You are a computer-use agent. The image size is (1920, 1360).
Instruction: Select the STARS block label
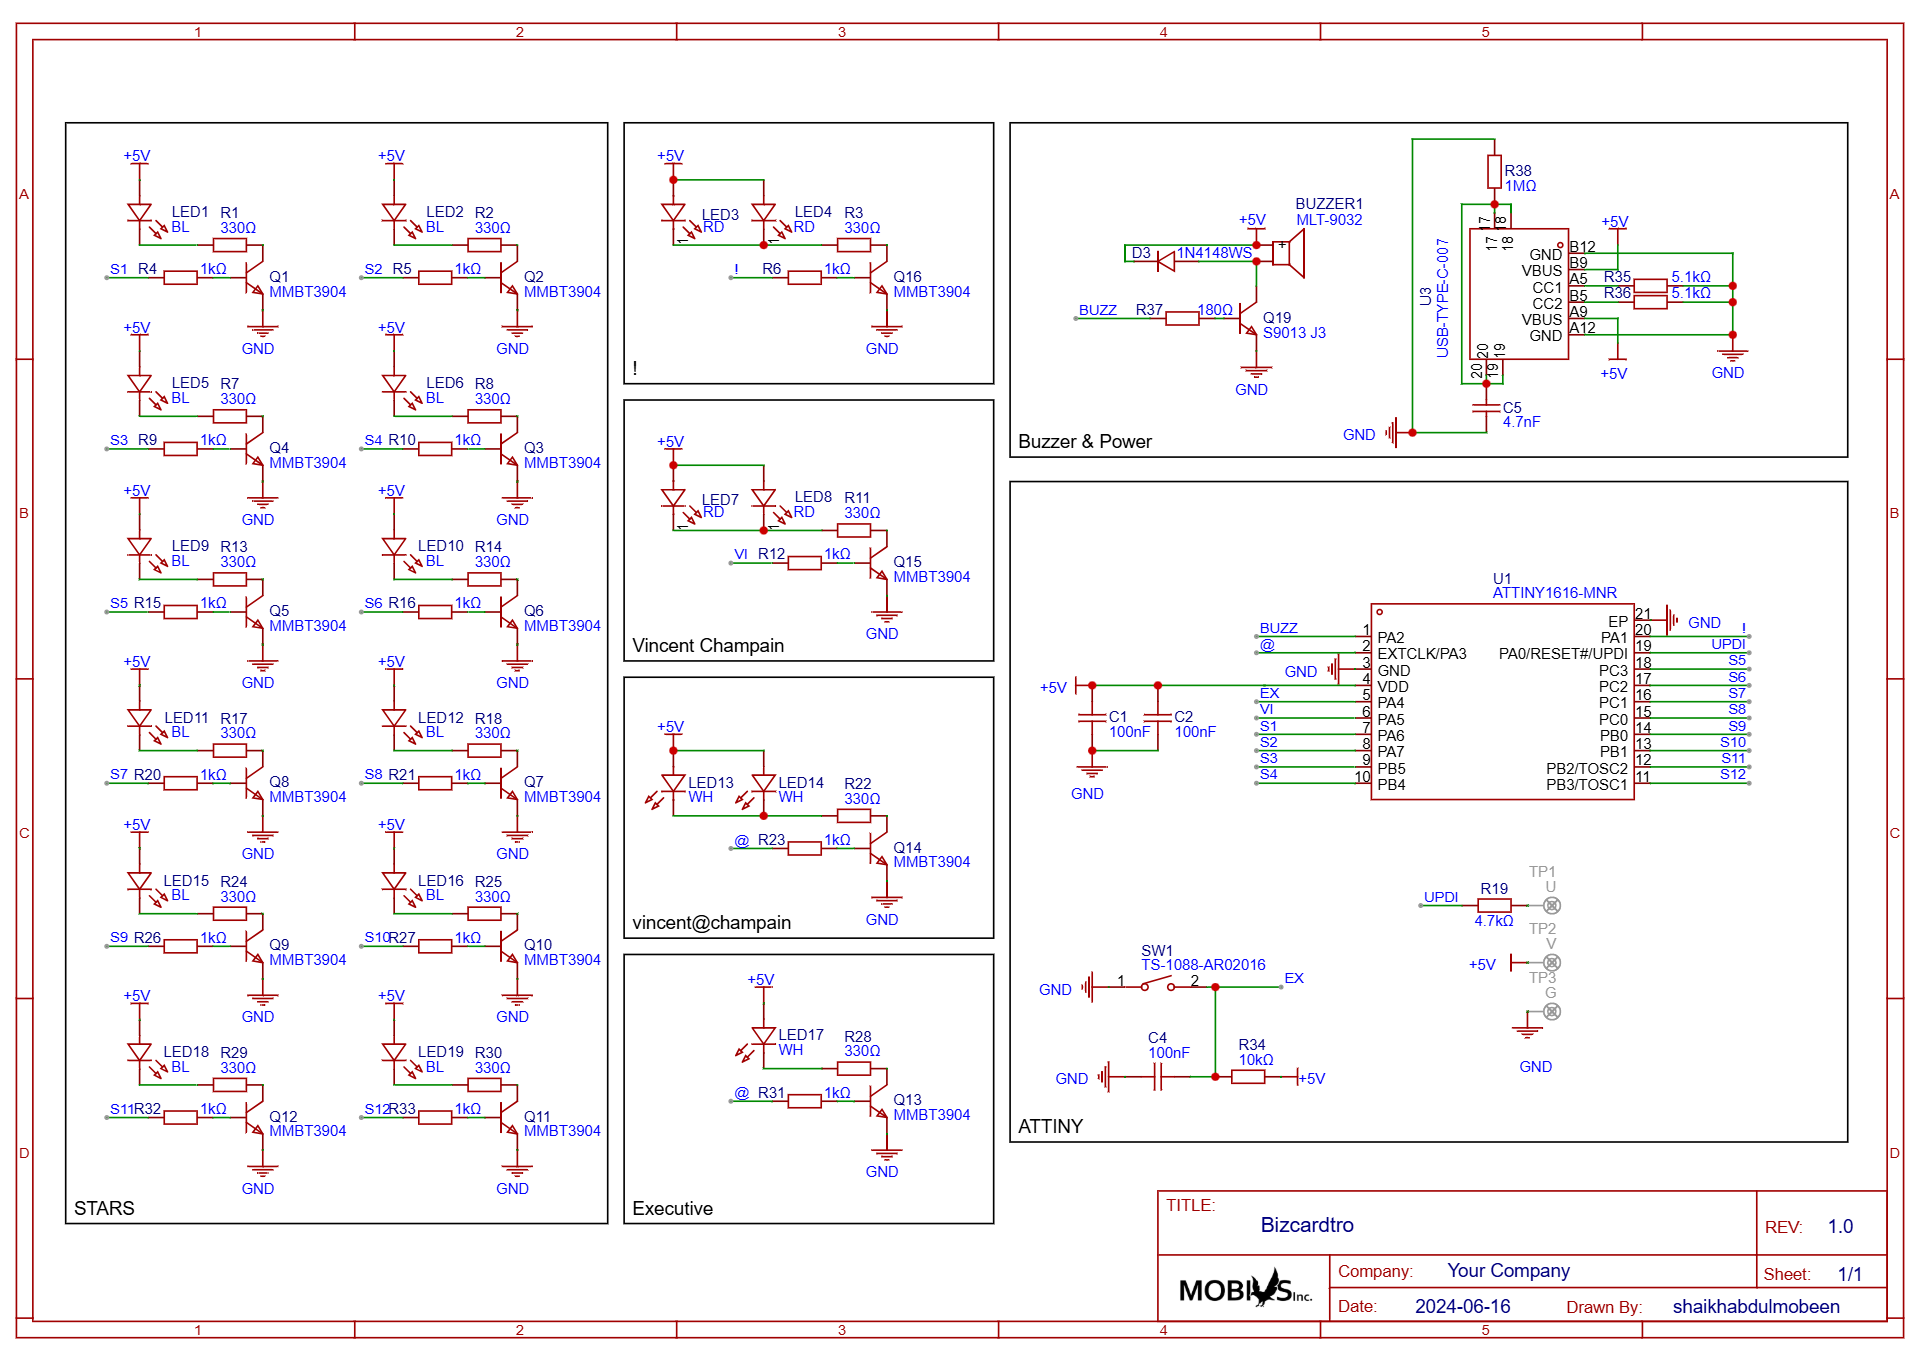tap(104, 1208)
